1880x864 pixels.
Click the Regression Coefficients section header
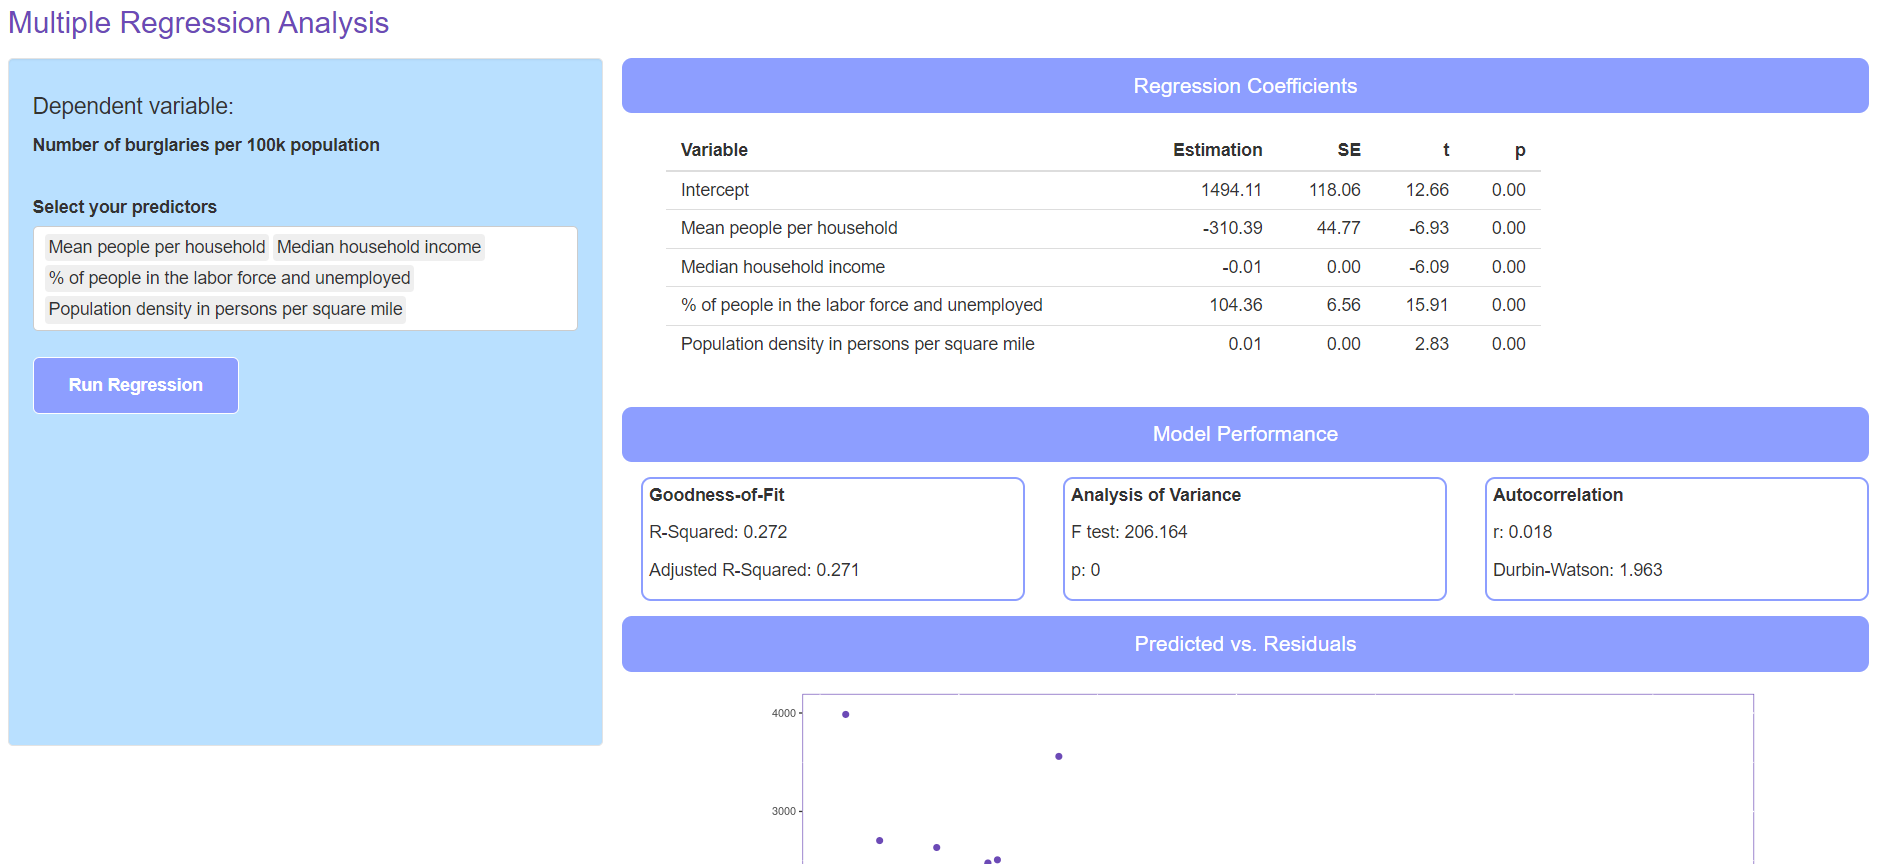(x=1244, y=86)
